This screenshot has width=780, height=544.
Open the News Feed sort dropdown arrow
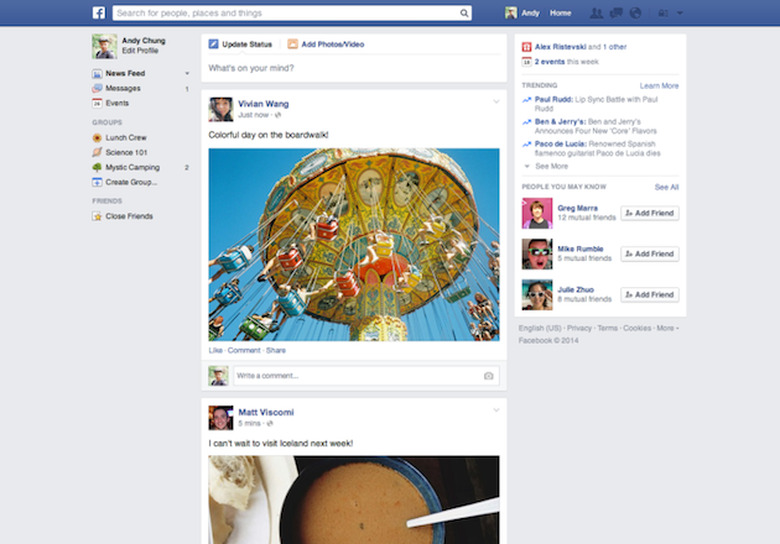coord(186,74)
